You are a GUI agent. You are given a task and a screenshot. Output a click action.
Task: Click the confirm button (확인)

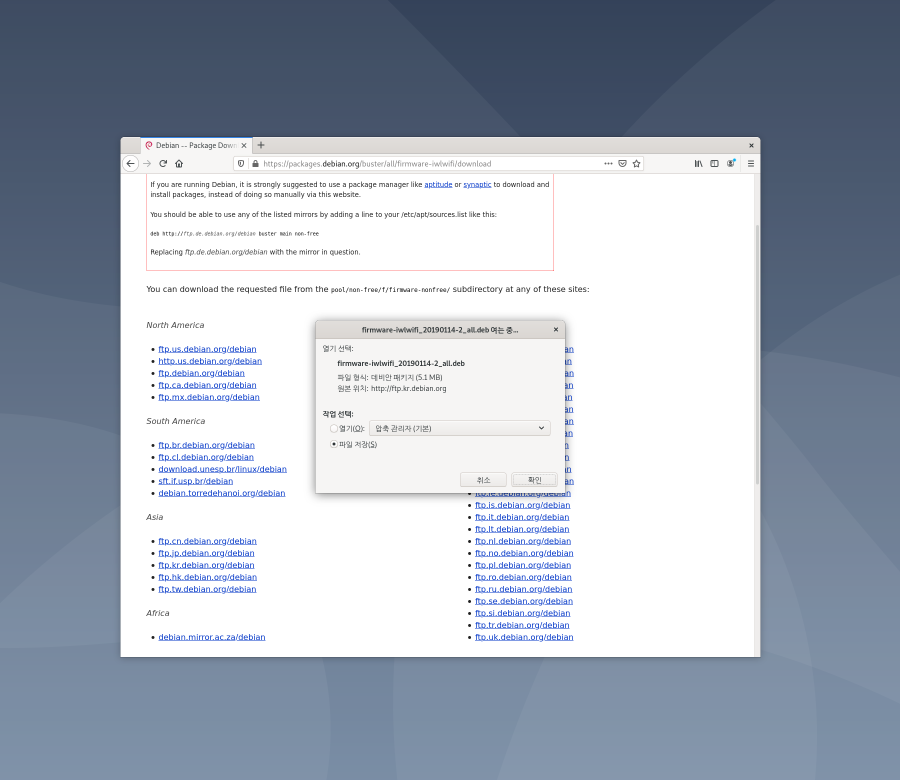534,480
